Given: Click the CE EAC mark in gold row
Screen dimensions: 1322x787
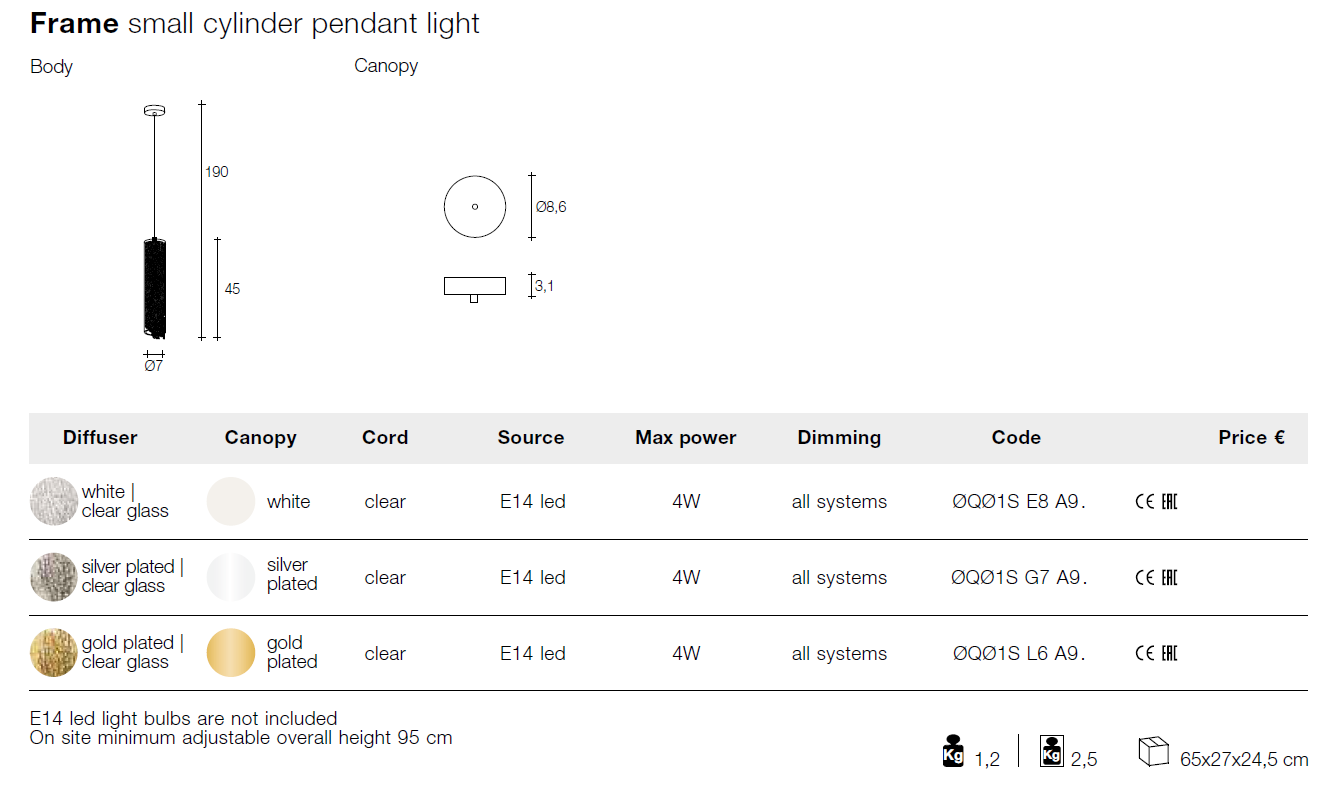Looking at the screenshot, I should (x=1156, y=654).
